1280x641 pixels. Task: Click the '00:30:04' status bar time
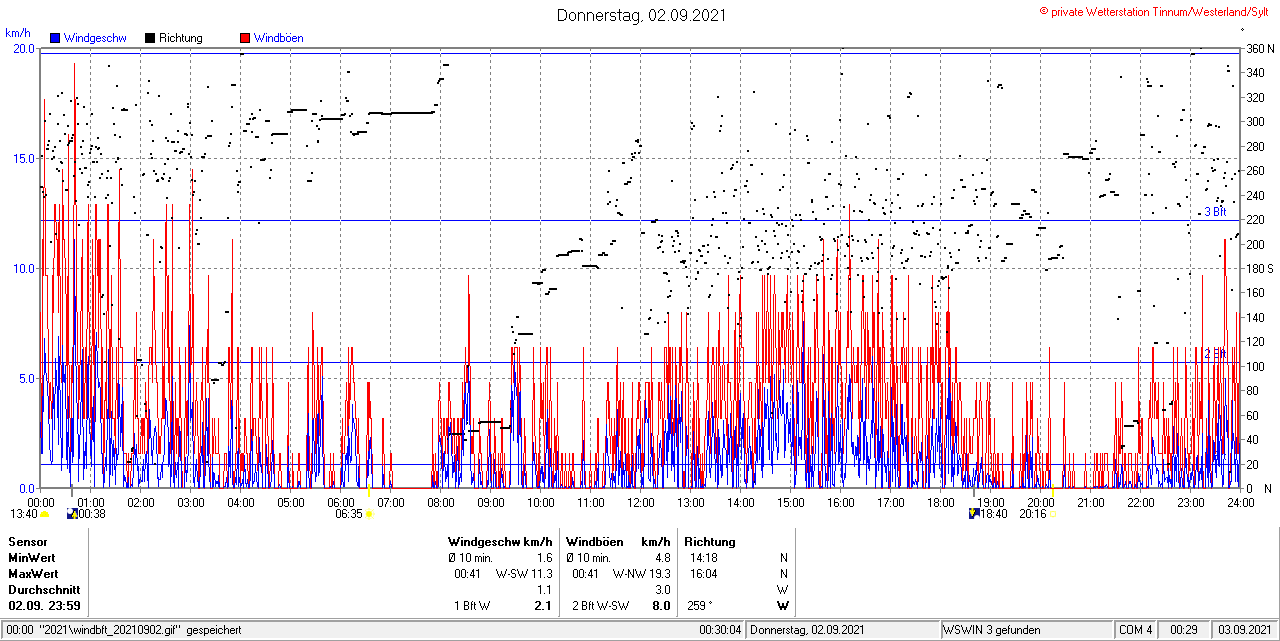[720, 630]
